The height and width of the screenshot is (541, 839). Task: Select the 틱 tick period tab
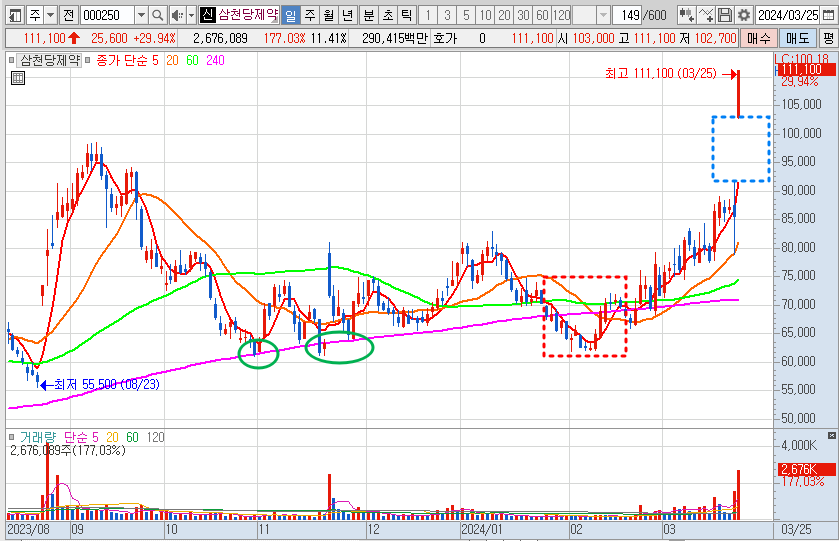tap(407, 16)
